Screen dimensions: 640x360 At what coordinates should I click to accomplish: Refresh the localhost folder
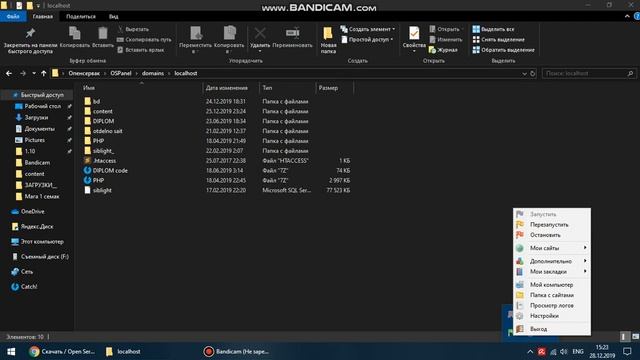[x=533, y=73]
